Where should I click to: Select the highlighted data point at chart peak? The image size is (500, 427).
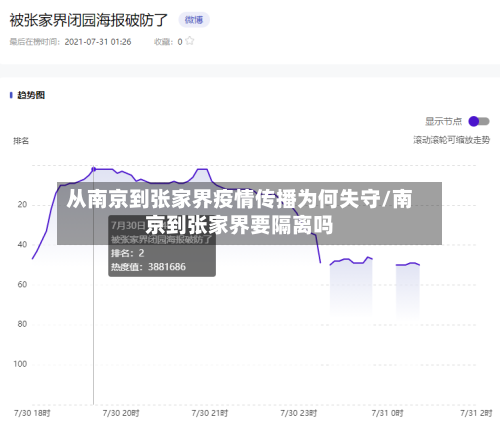click(94, 169)
